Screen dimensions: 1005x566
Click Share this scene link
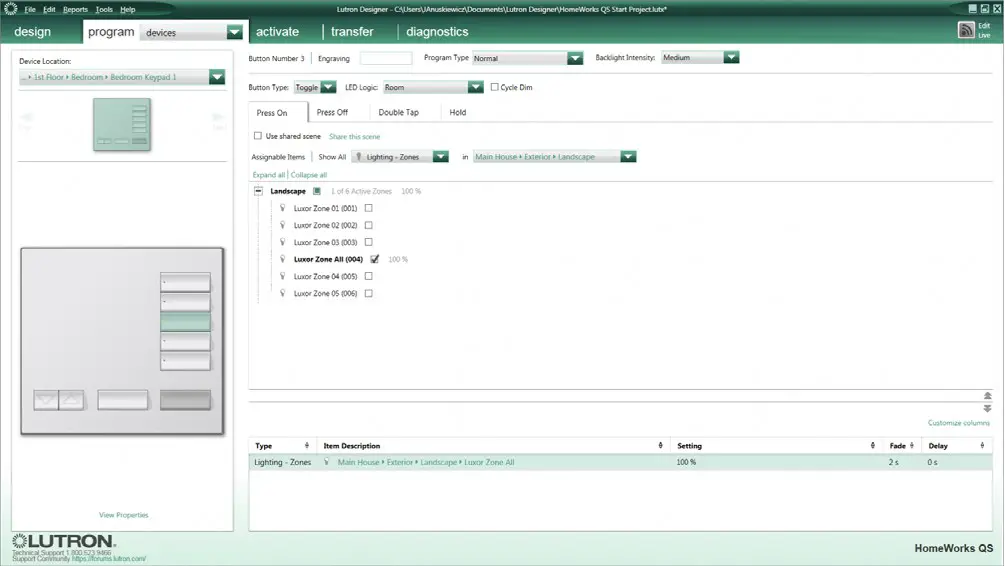tap(354, 137)
